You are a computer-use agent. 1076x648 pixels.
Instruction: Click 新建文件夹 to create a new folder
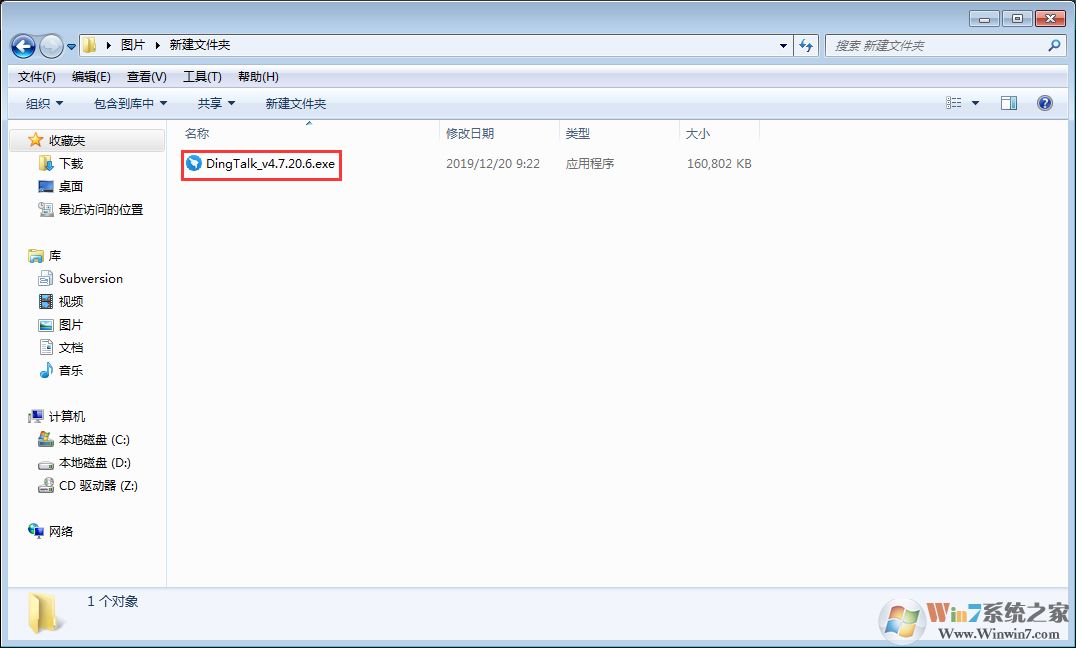pyautogui.click(x=295, y=103)
